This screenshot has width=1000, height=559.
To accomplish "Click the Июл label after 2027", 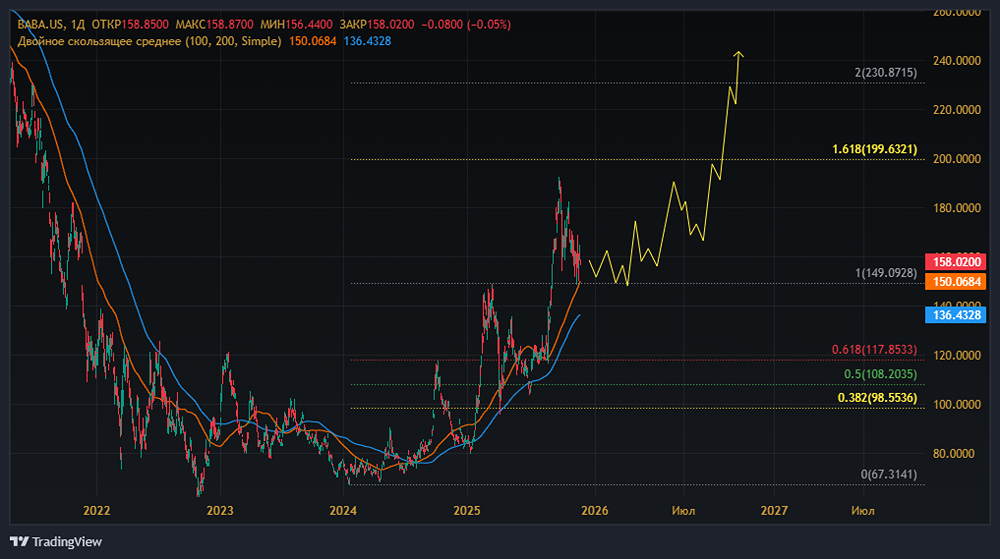I will click(863, 511).
